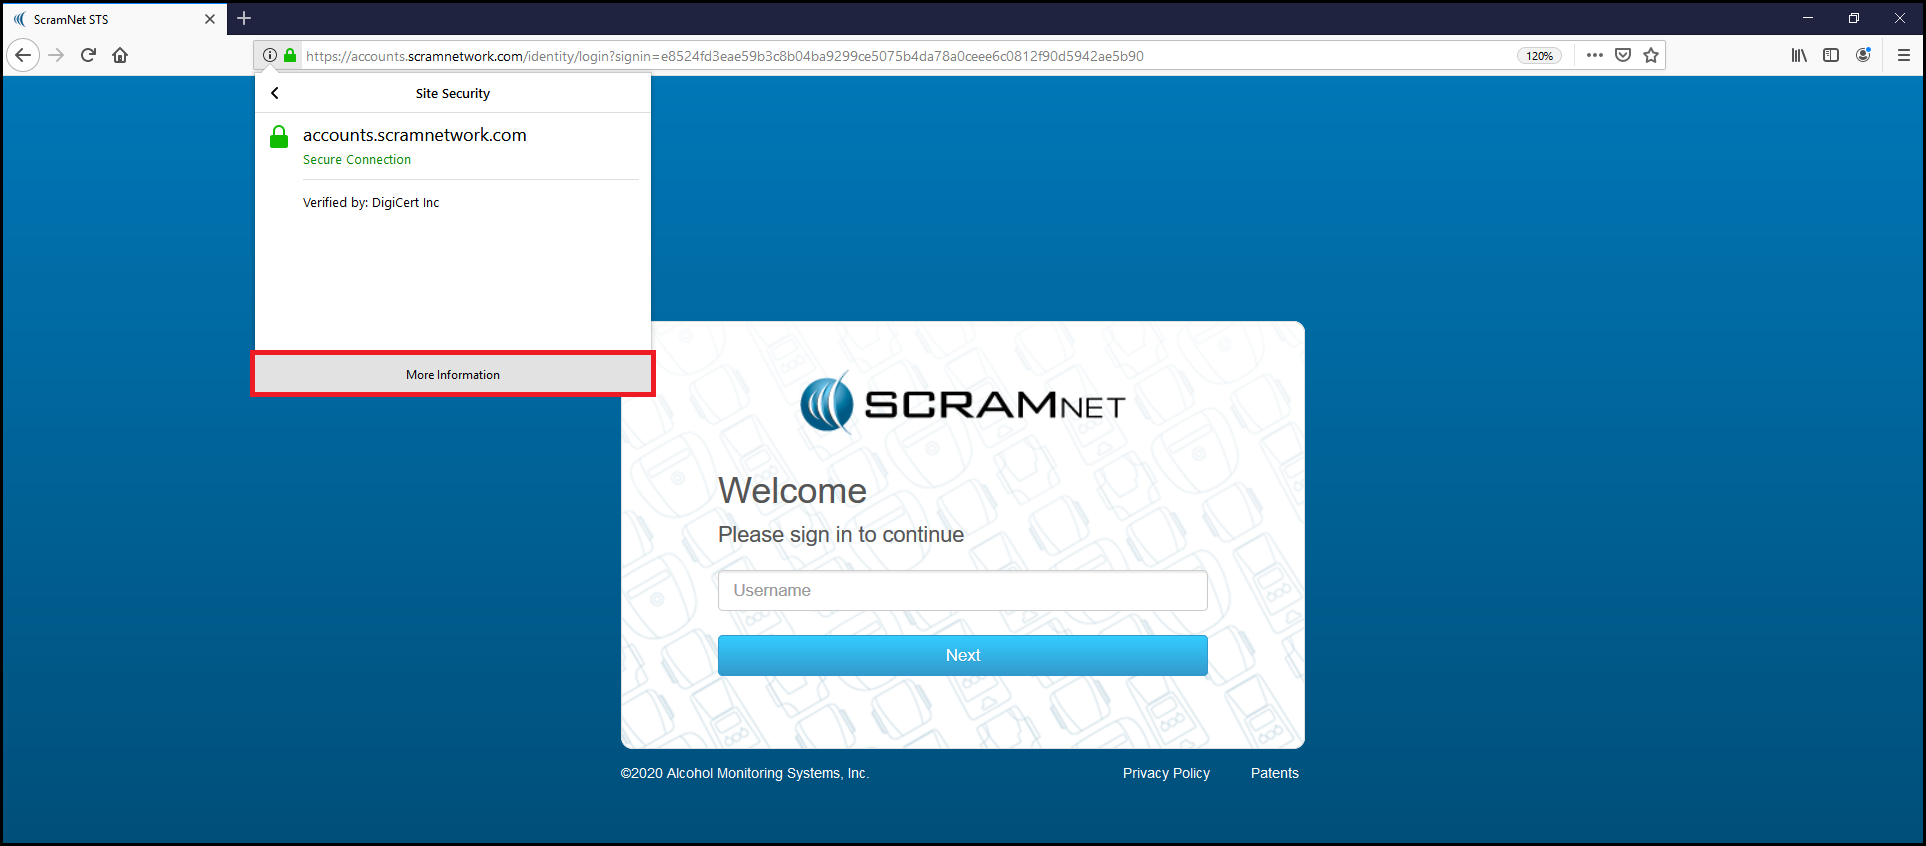Click the green padlock in address bar
The width and height of the screenshot is (1926, 846).
[290, 56]
